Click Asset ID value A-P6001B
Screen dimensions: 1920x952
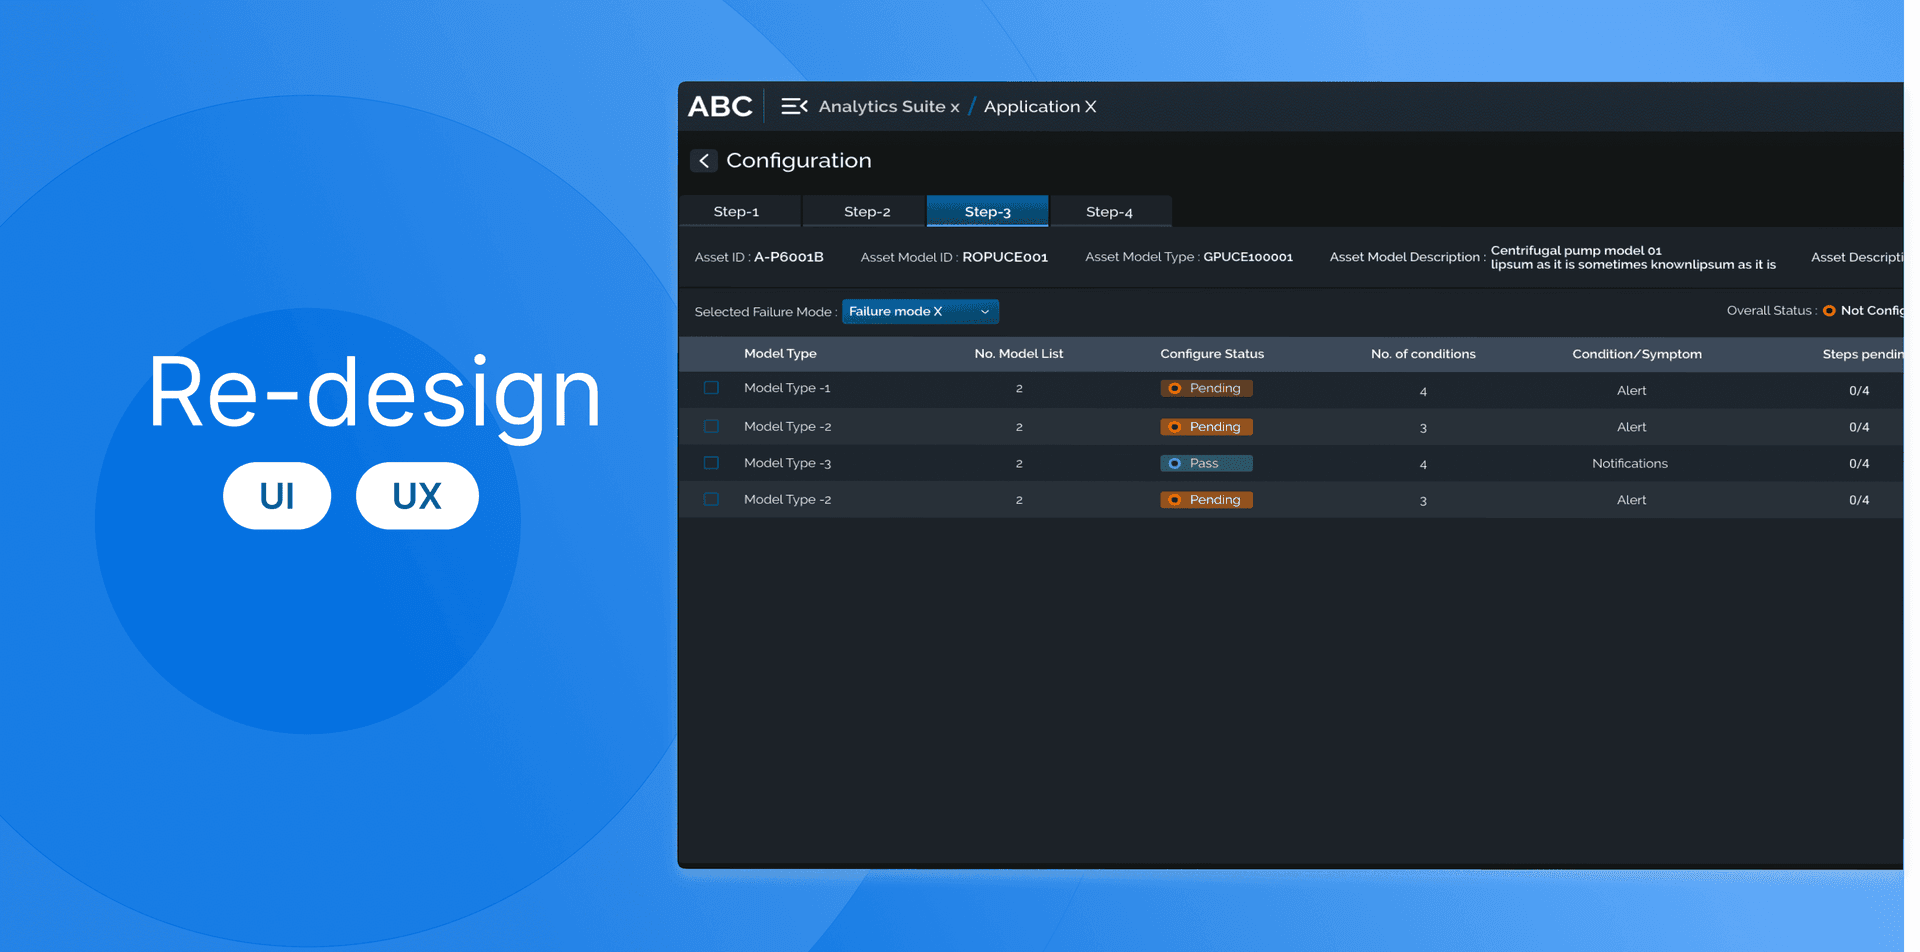[x=789, y=257]
